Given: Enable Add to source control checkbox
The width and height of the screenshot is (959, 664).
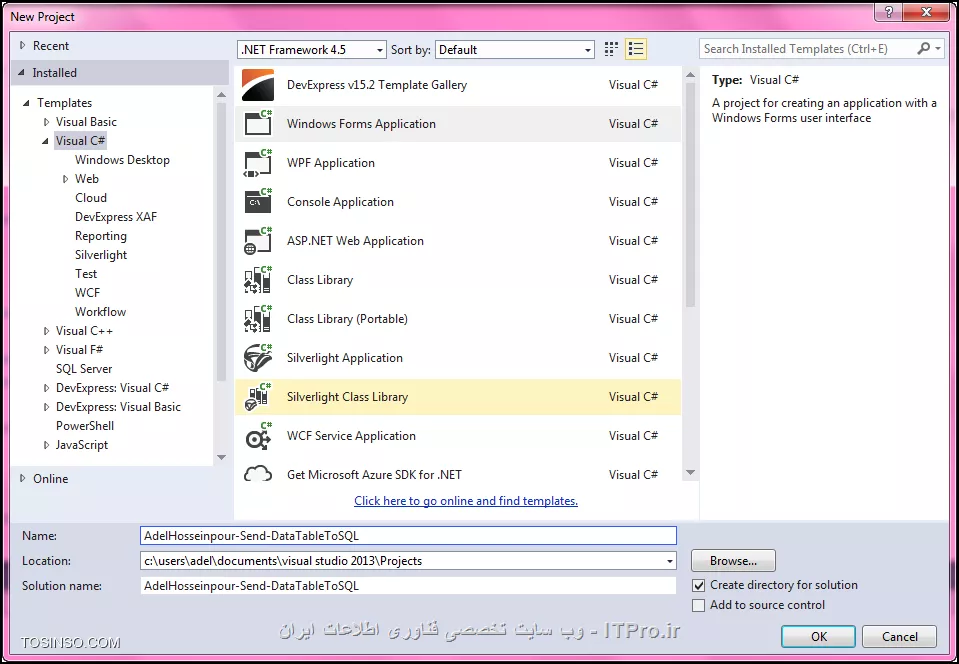Looking at the screenshot, I should [698, 605].
